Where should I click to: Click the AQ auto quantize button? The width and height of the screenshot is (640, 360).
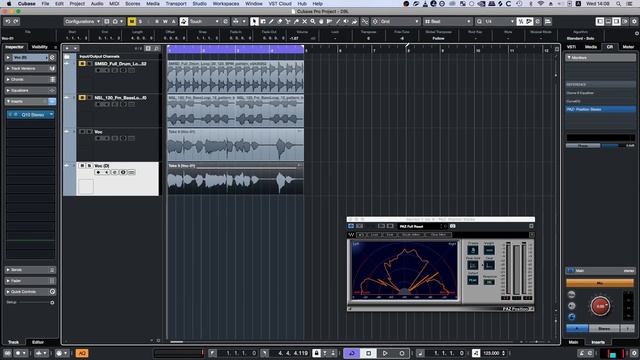(82, 353)
